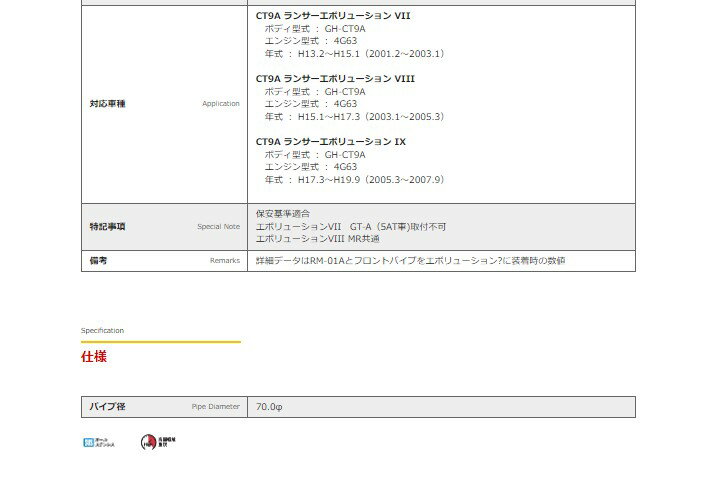Select the CT9A ランサーエボリューション IX heading
This screenshot has width=709, height=478.
330,141
